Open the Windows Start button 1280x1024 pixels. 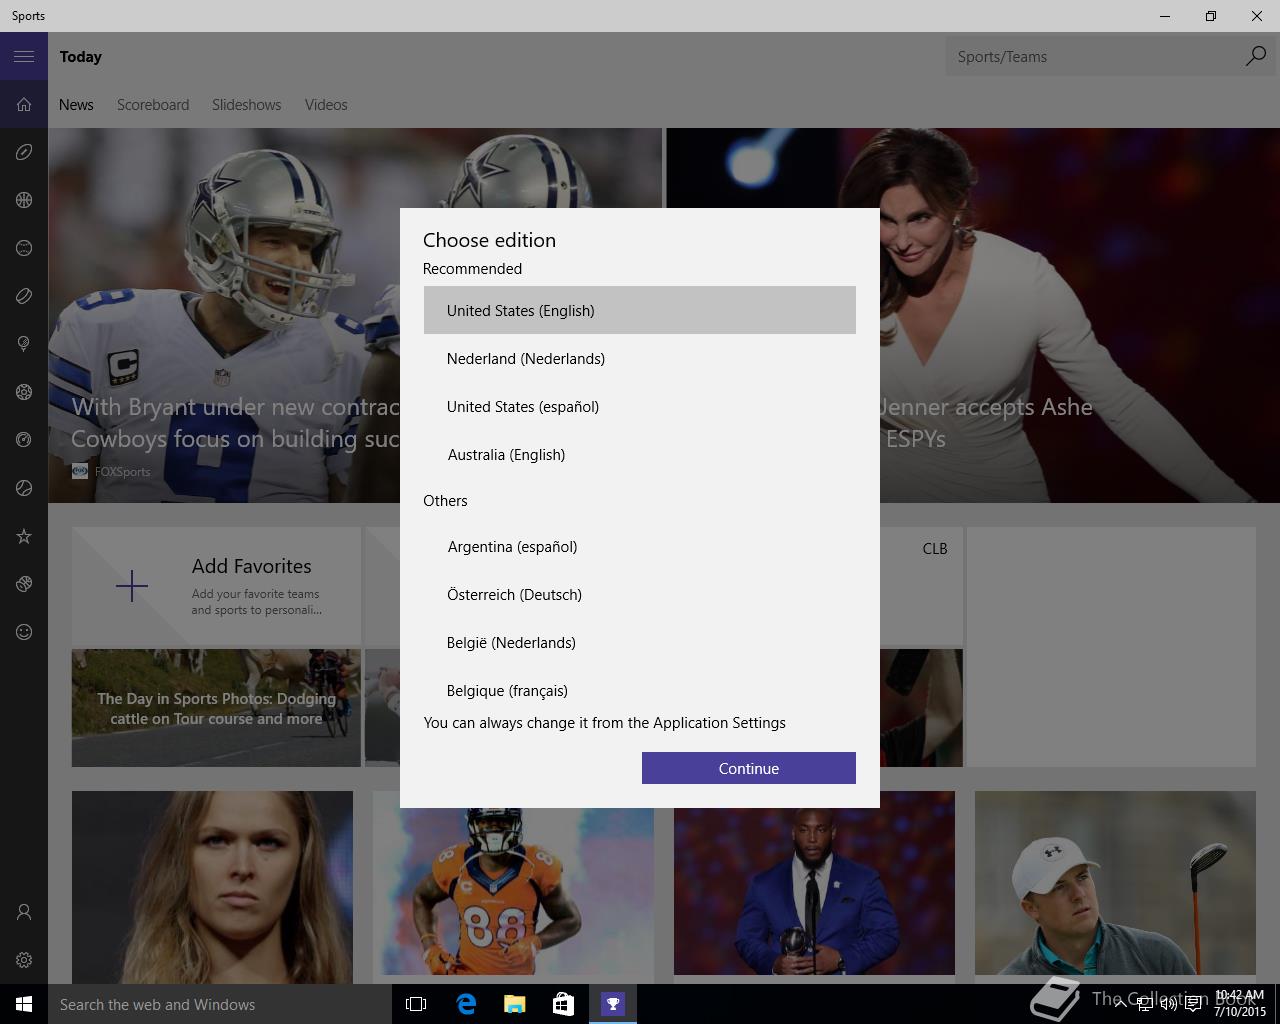coord(24,1004)
